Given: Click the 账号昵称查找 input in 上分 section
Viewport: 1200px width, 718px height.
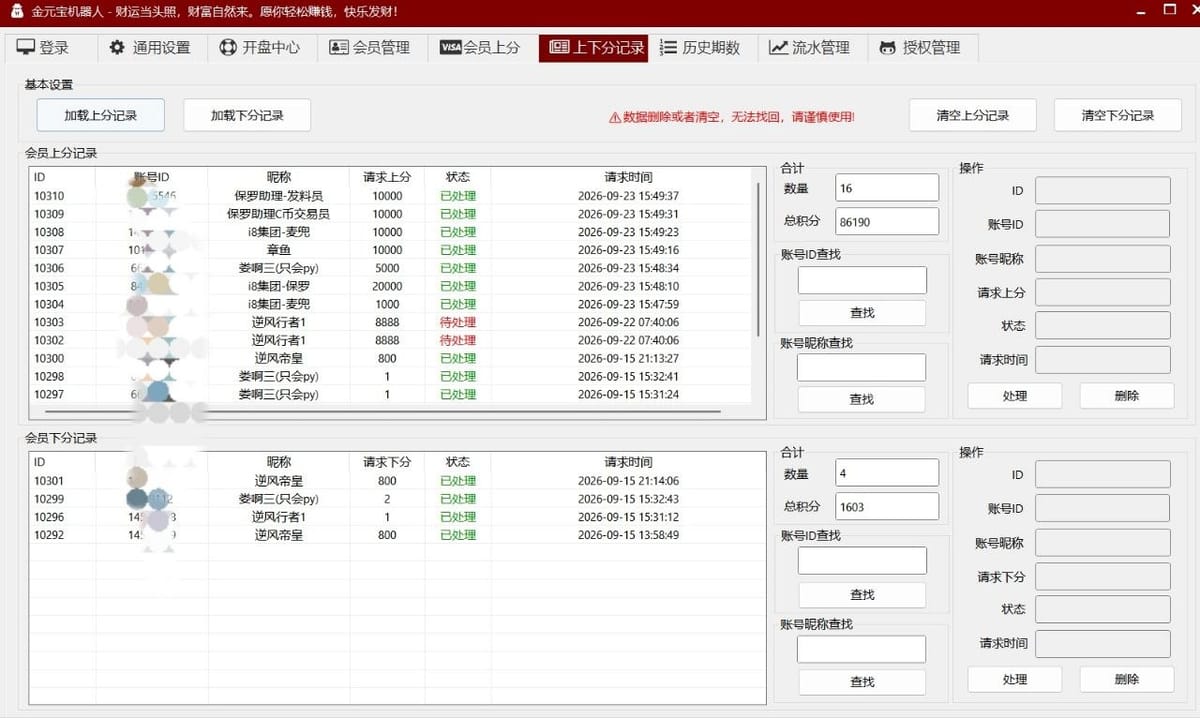Looking at the screenshot, I should click(862, 367).
